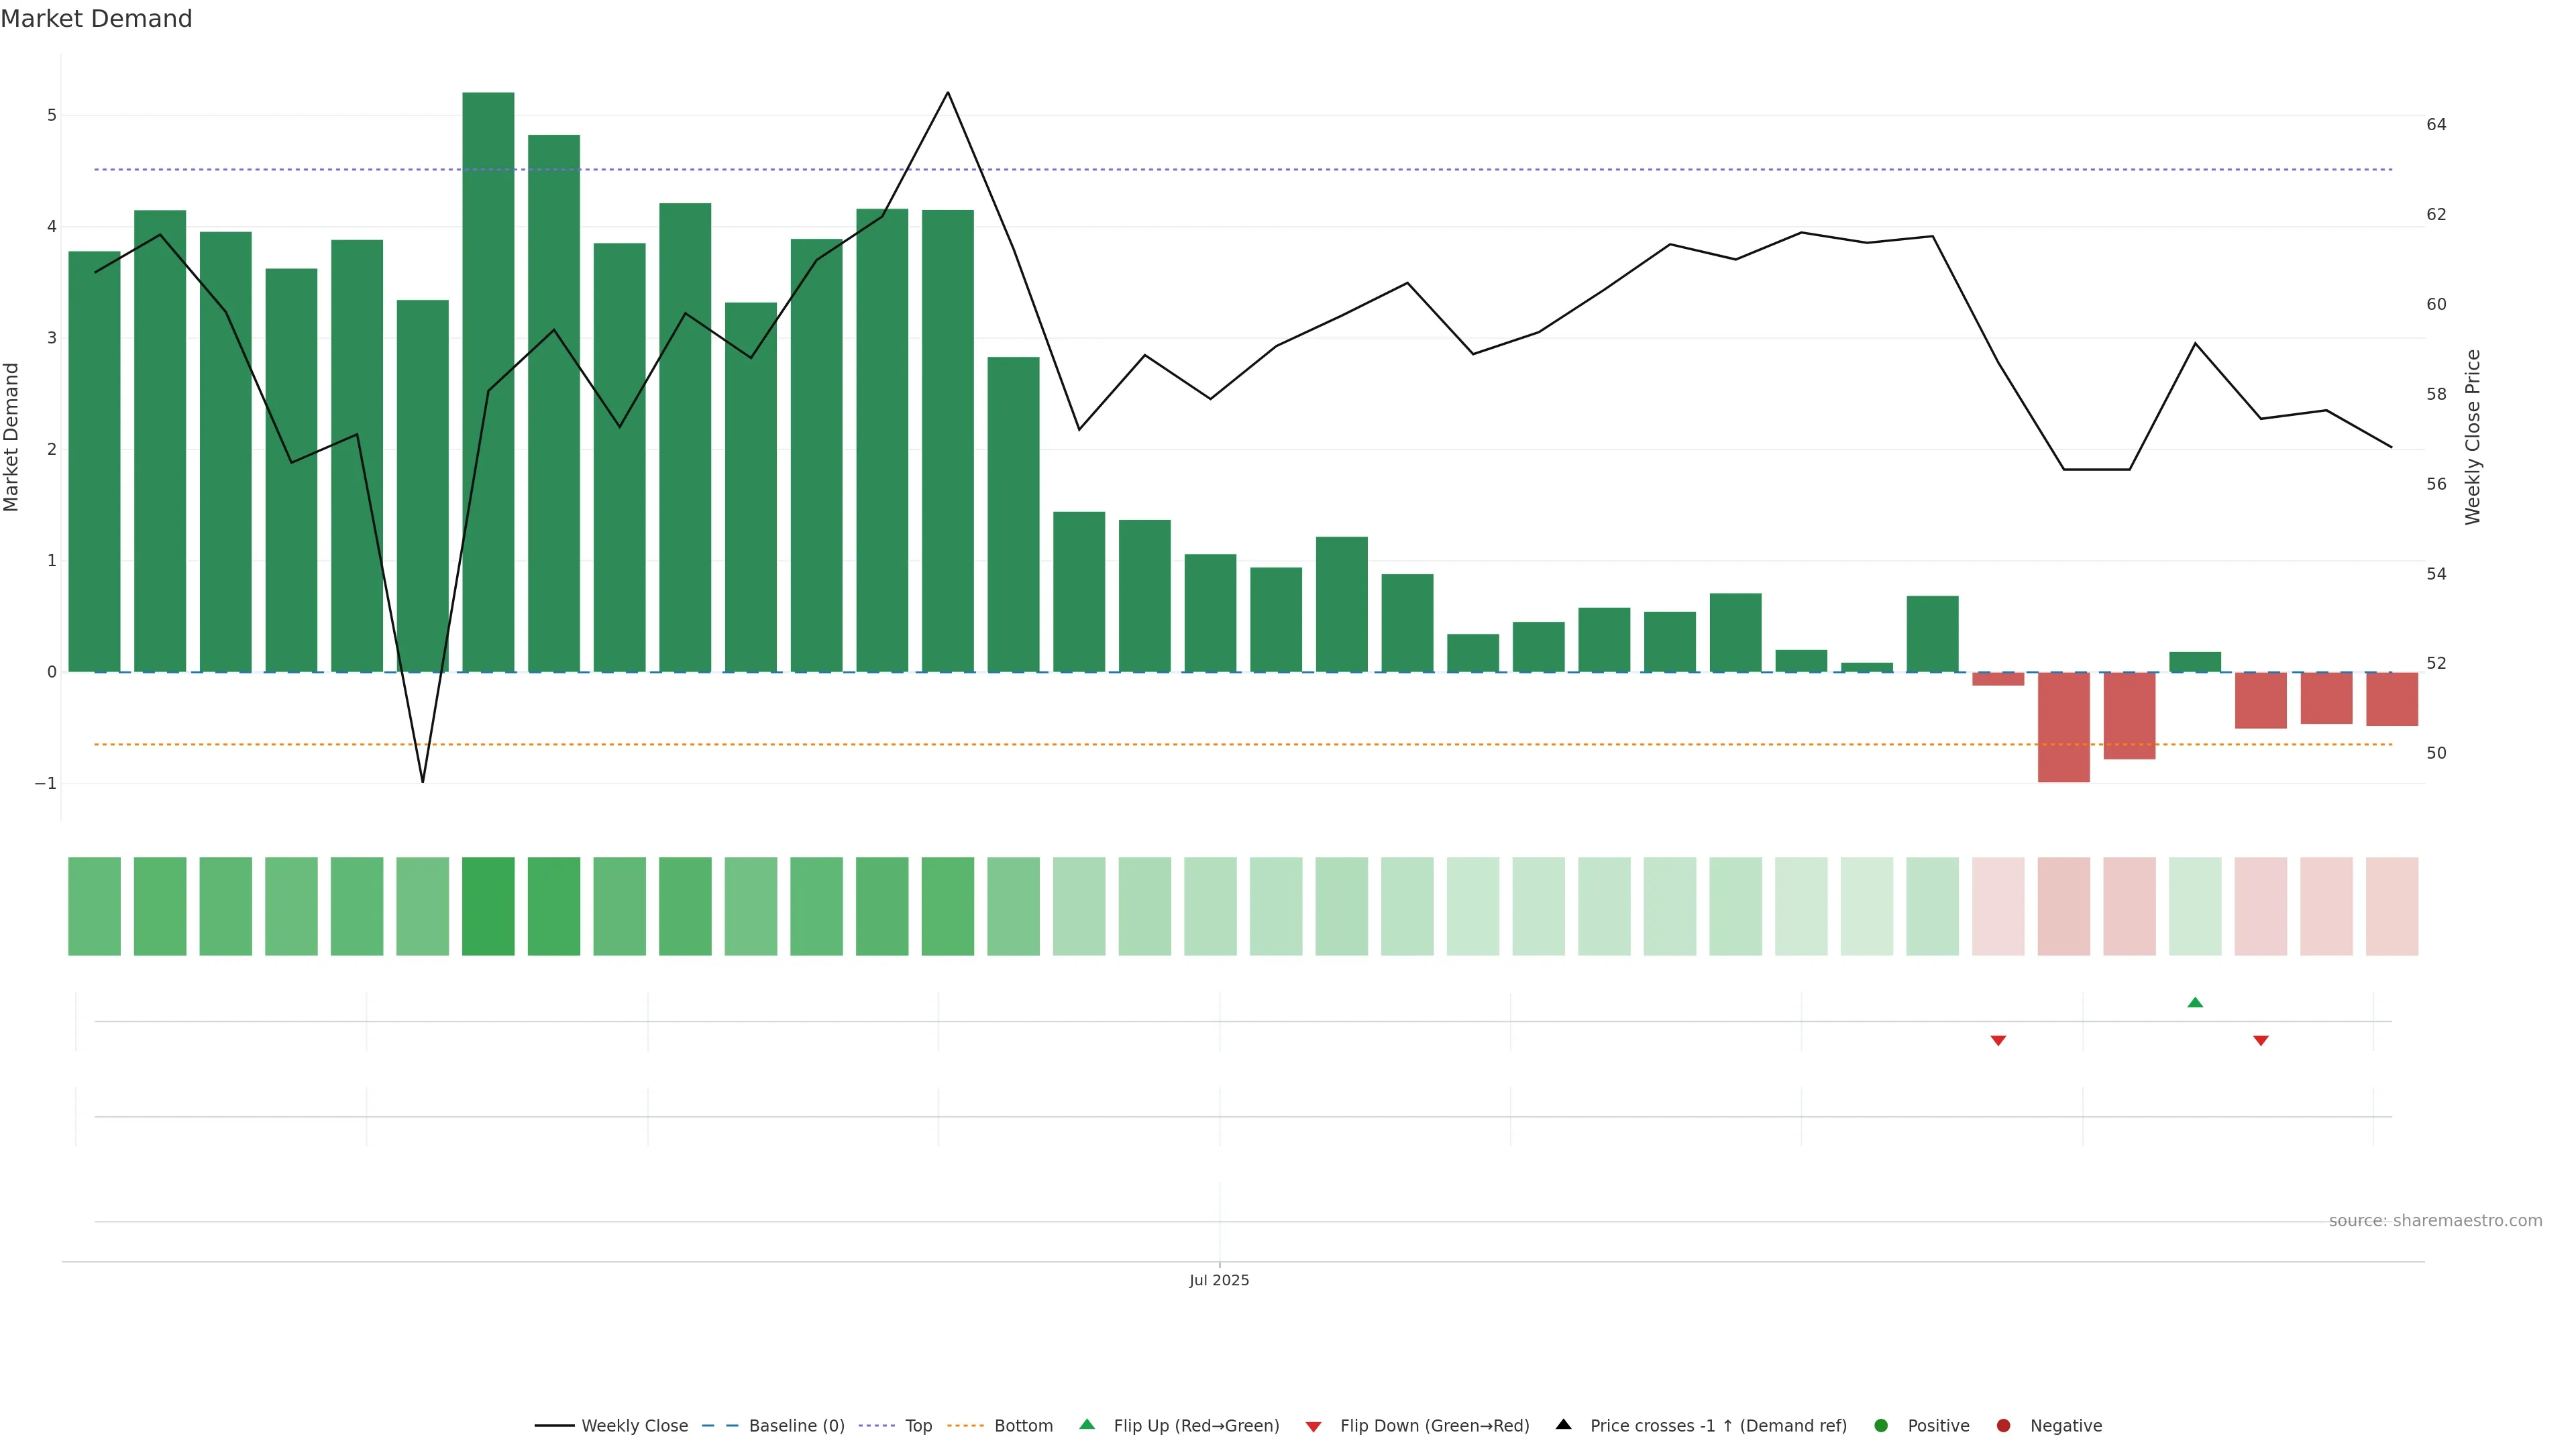
Task: Toggle the Weekly Close legend entry
Action: [x=634, y=1425]
